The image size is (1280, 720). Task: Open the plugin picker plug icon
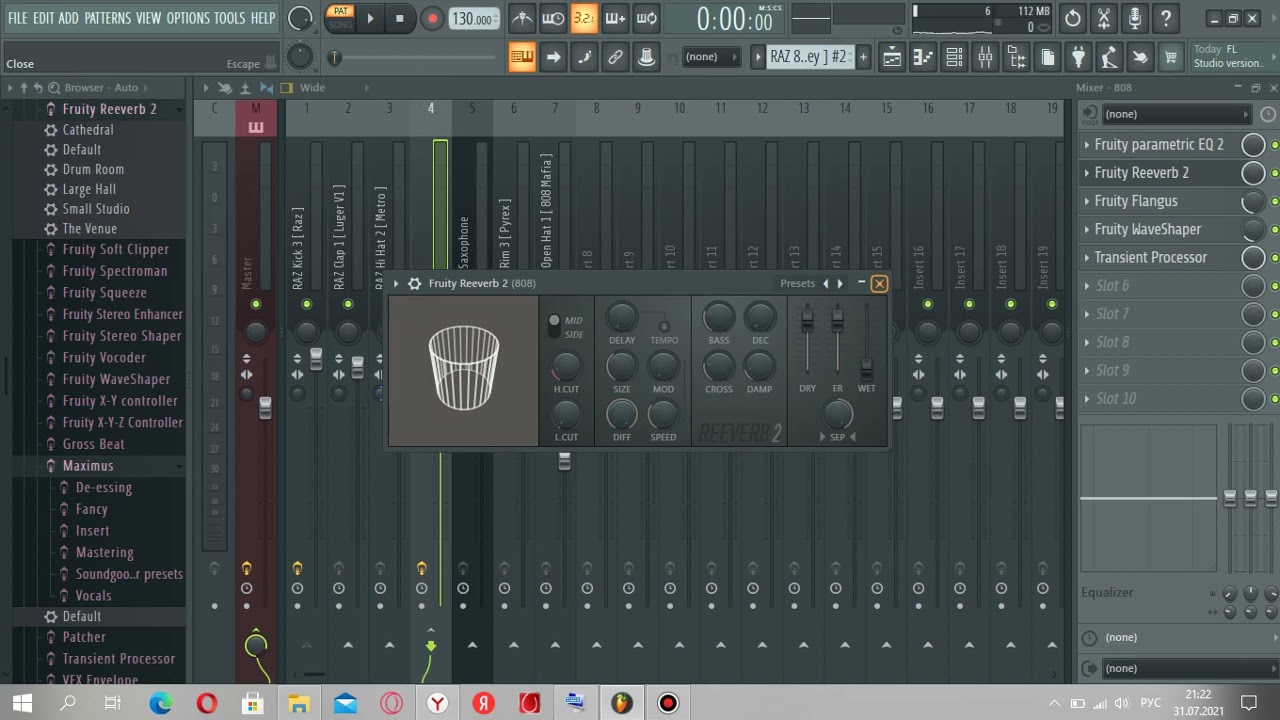pyautogui.click(x=1078, y=57)
